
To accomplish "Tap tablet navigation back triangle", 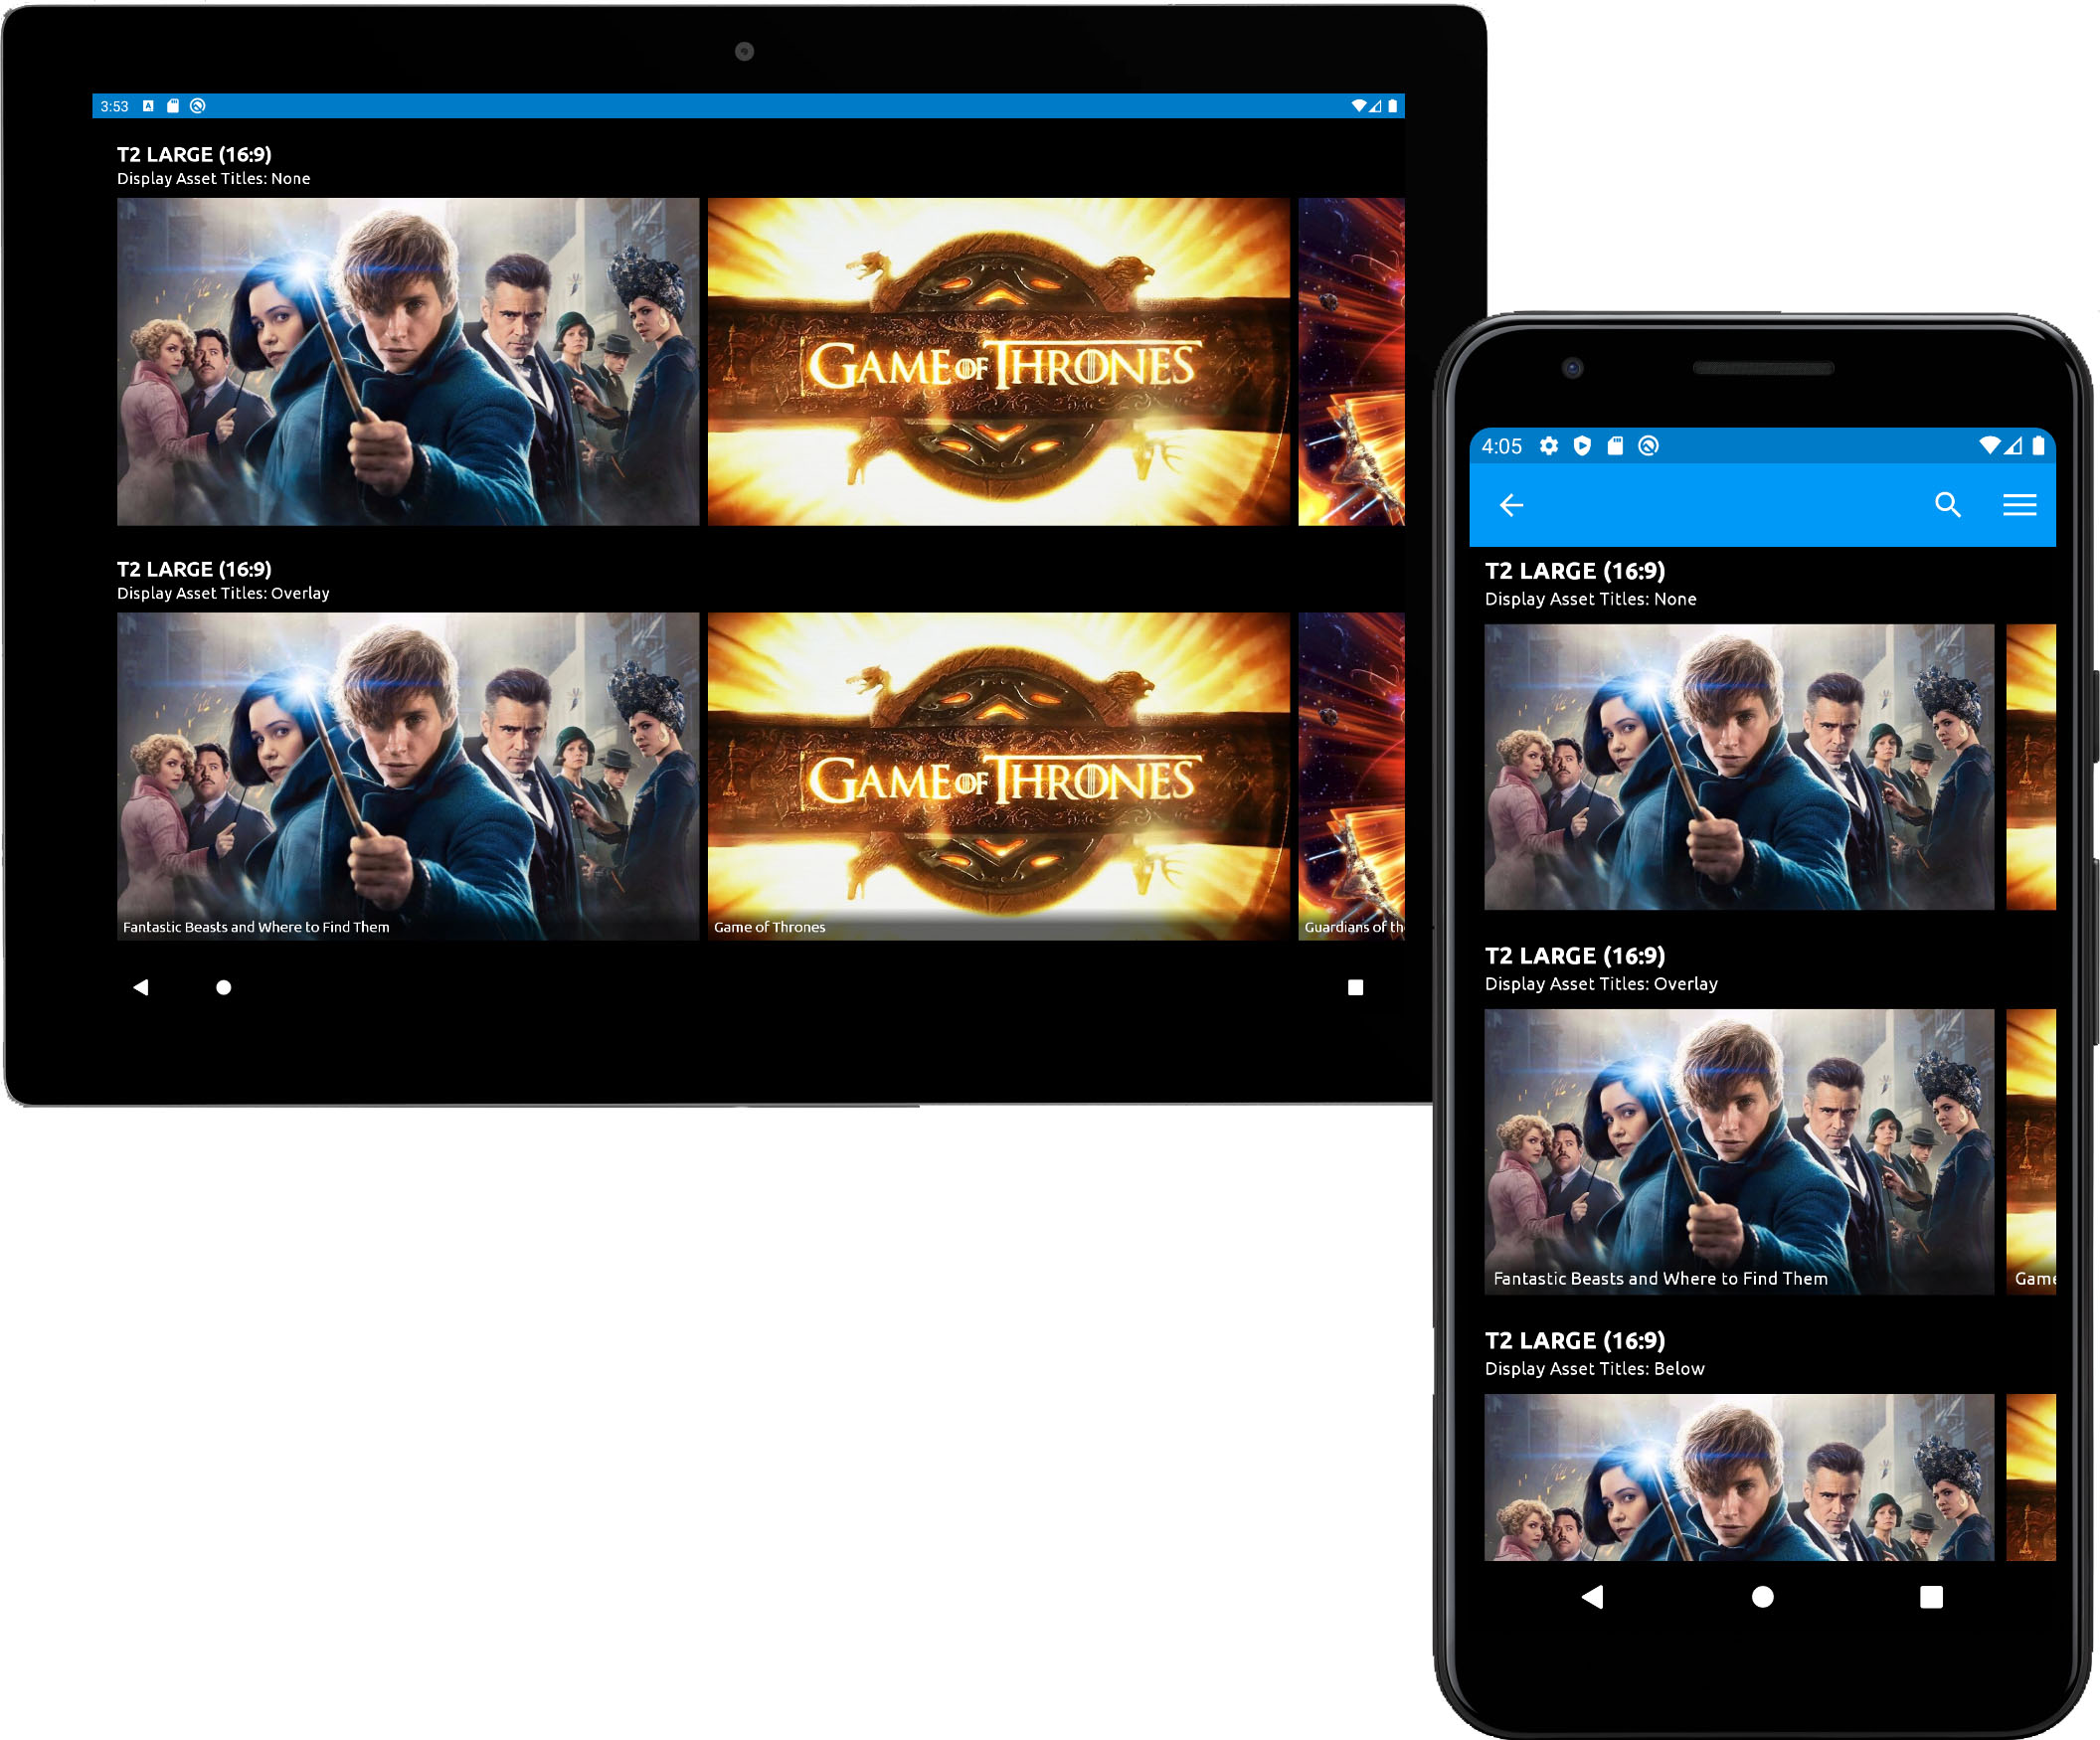I will 141,987.
